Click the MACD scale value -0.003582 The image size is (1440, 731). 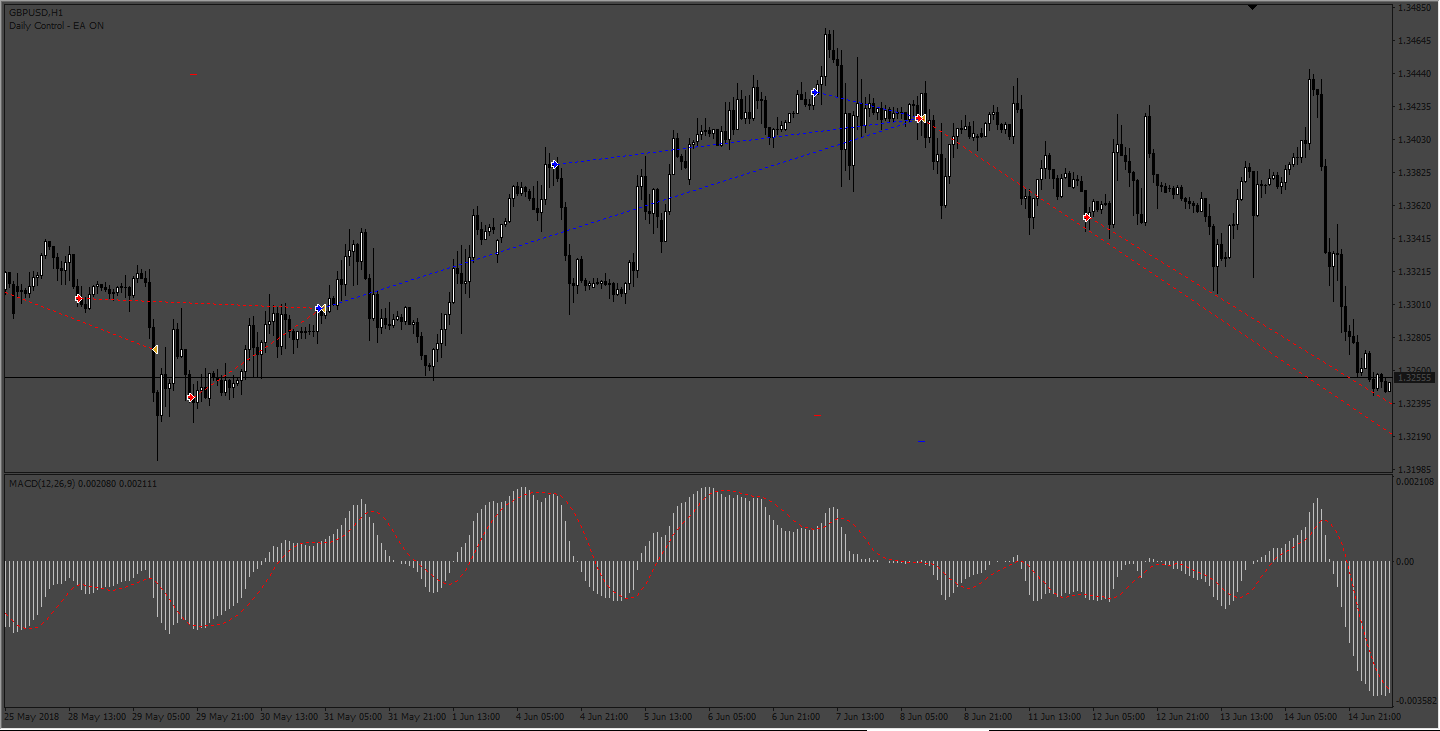1417,701
